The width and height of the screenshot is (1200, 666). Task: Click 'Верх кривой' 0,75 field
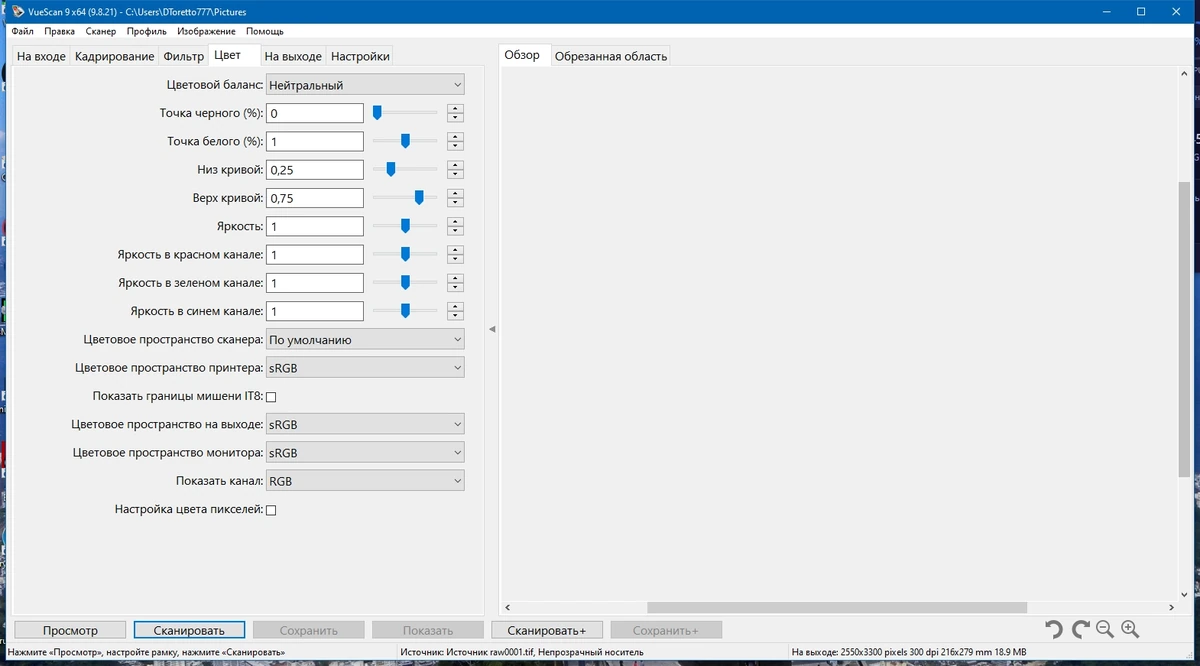click(x=315, y=198)
